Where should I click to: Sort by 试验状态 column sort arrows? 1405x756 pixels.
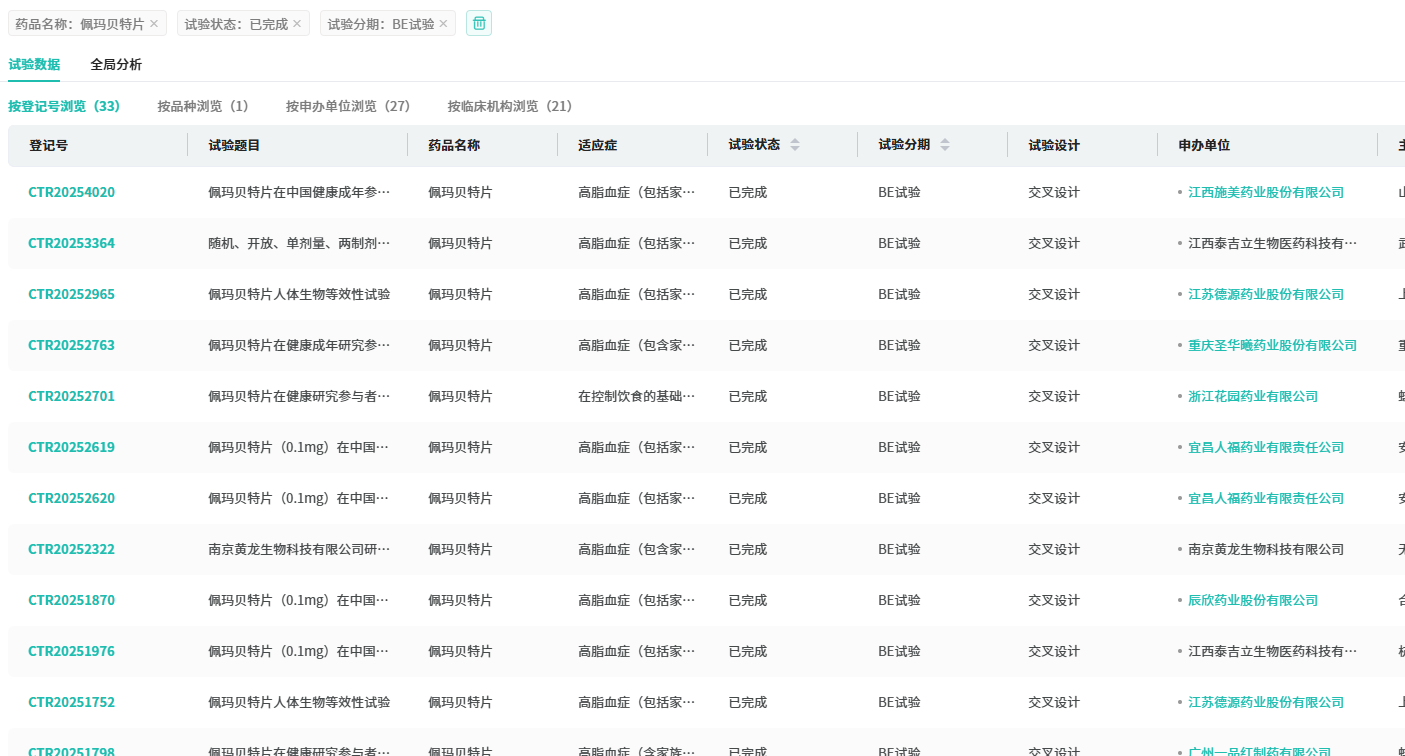click(x=795, y=145)
